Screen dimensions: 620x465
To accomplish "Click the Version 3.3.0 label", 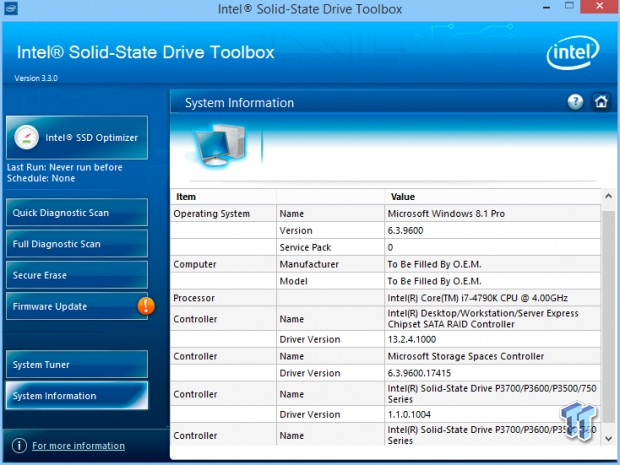I will coord(36,78).
